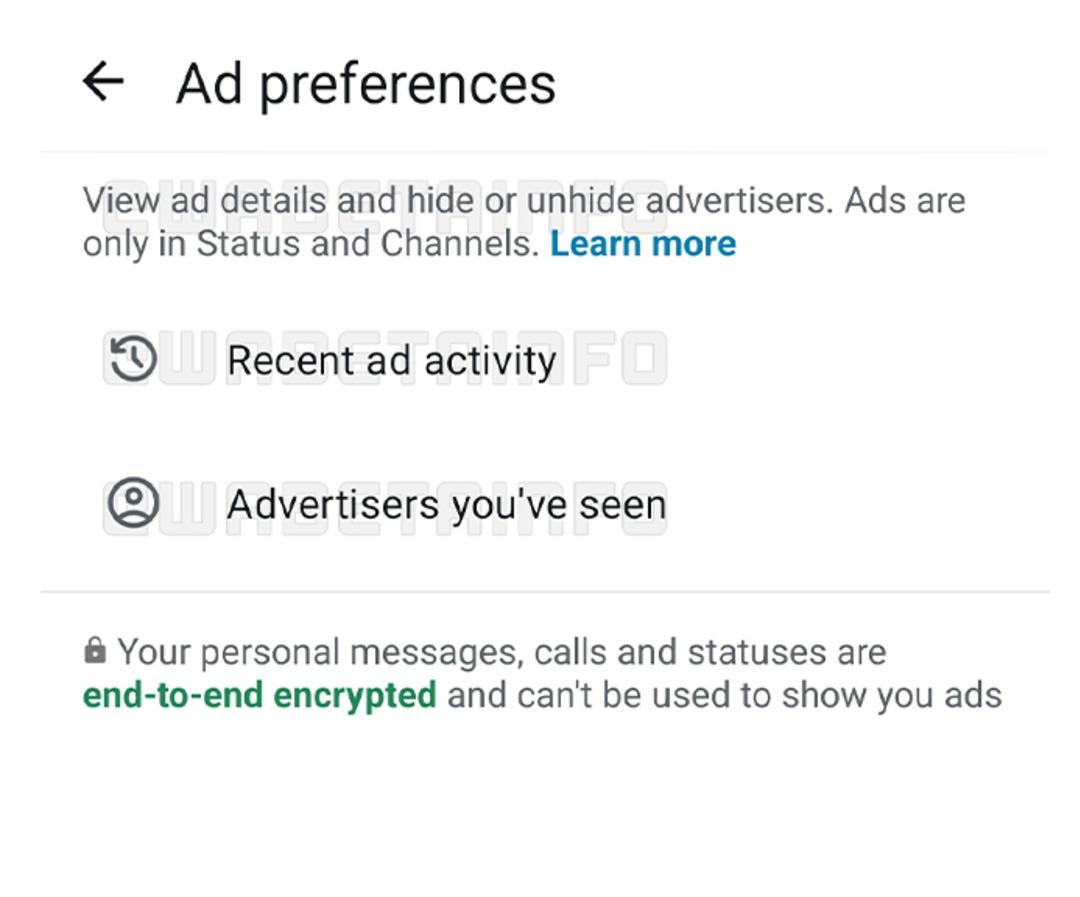Open Recent ad activity
The height and width of the screenshot is (897, 1080).
391,360
